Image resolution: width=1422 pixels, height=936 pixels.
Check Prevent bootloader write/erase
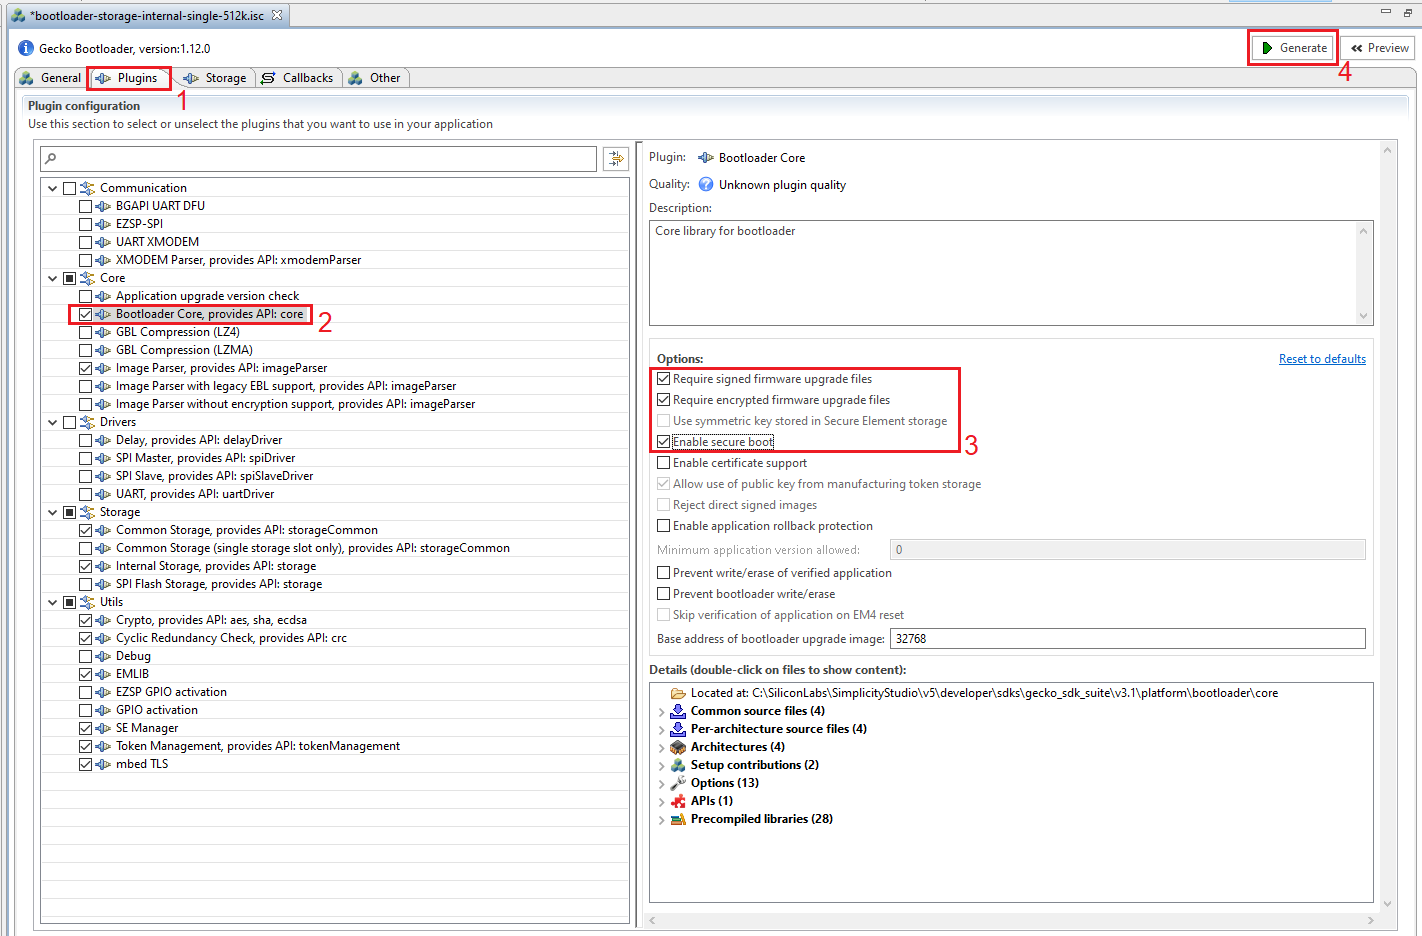(x=663, y=593)
